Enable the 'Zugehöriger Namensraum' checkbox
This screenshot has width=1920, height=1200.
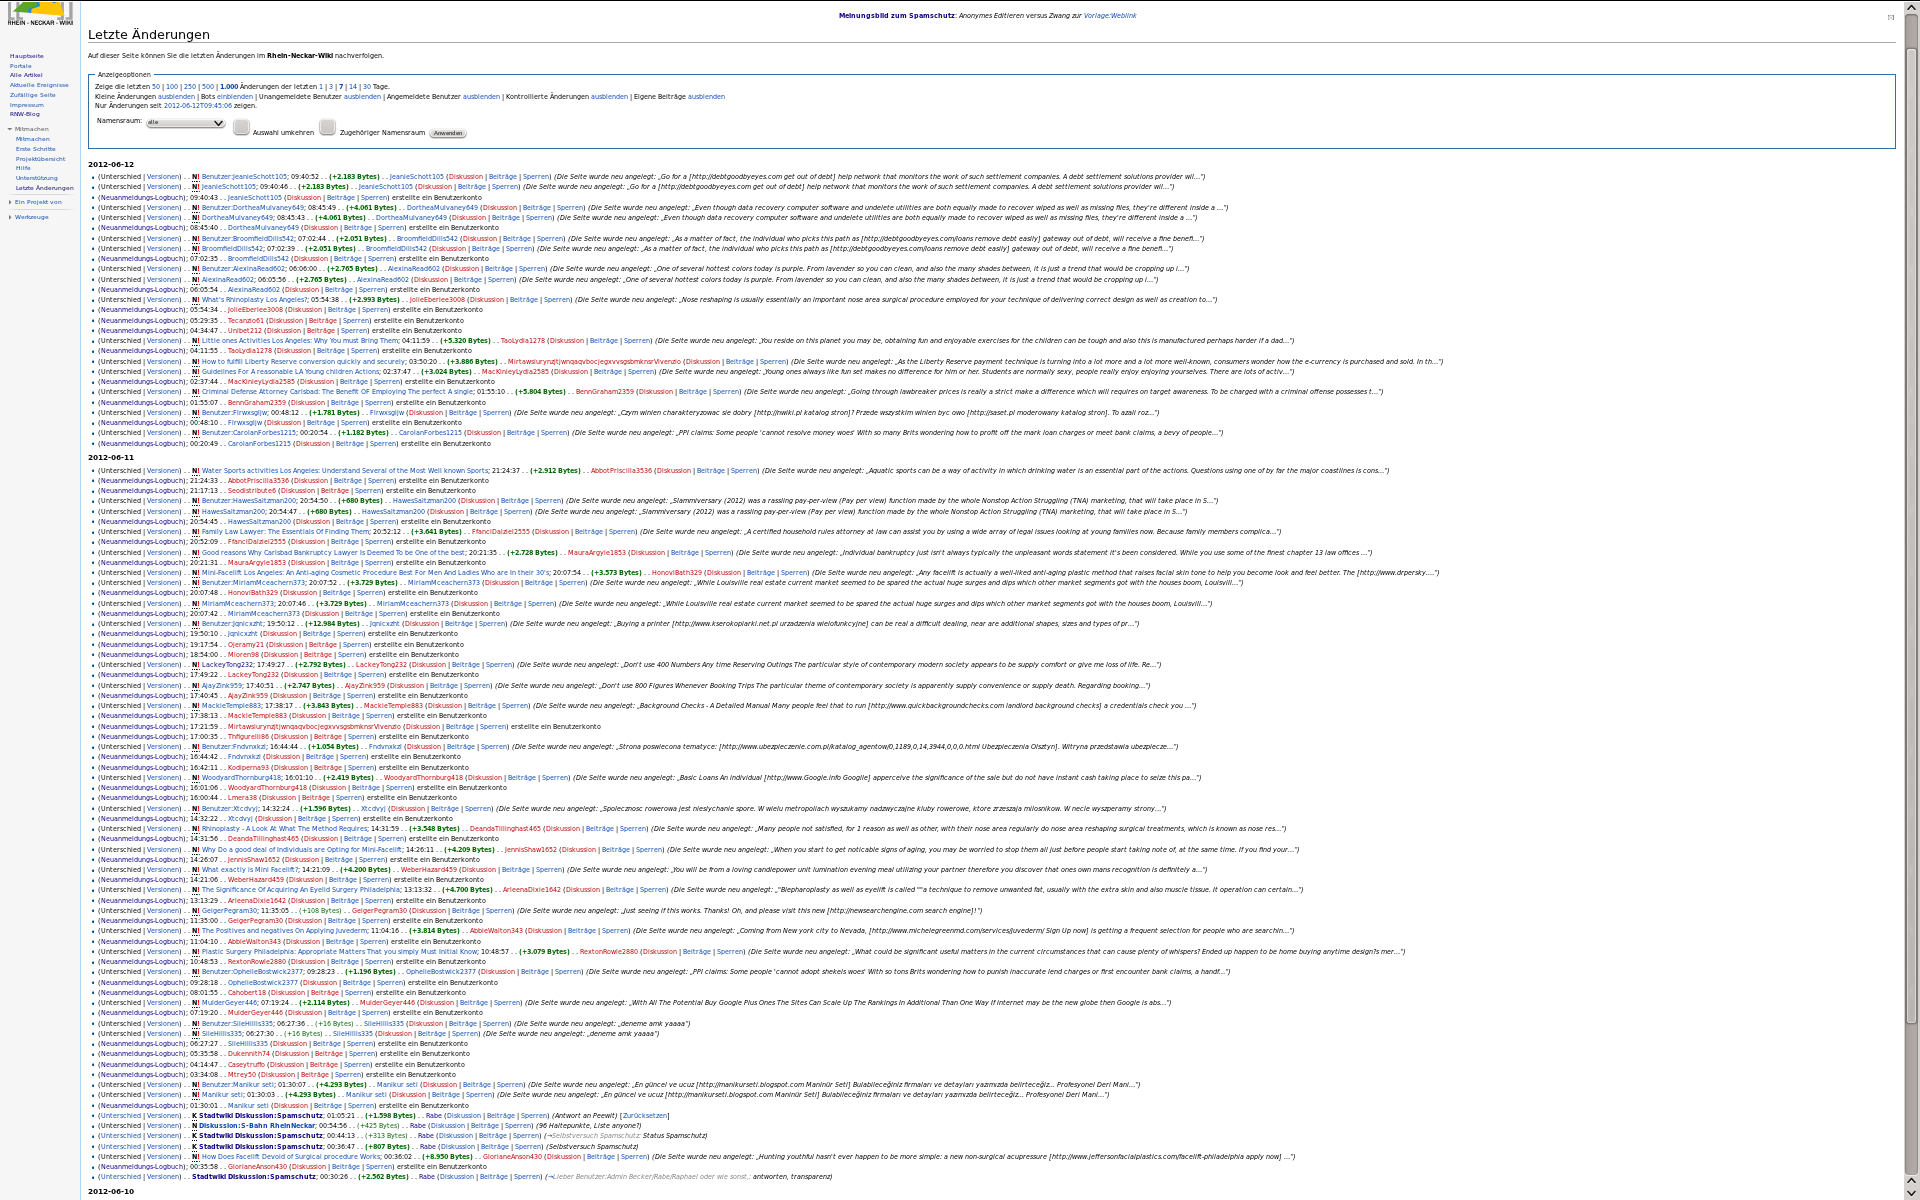(327, 127)
